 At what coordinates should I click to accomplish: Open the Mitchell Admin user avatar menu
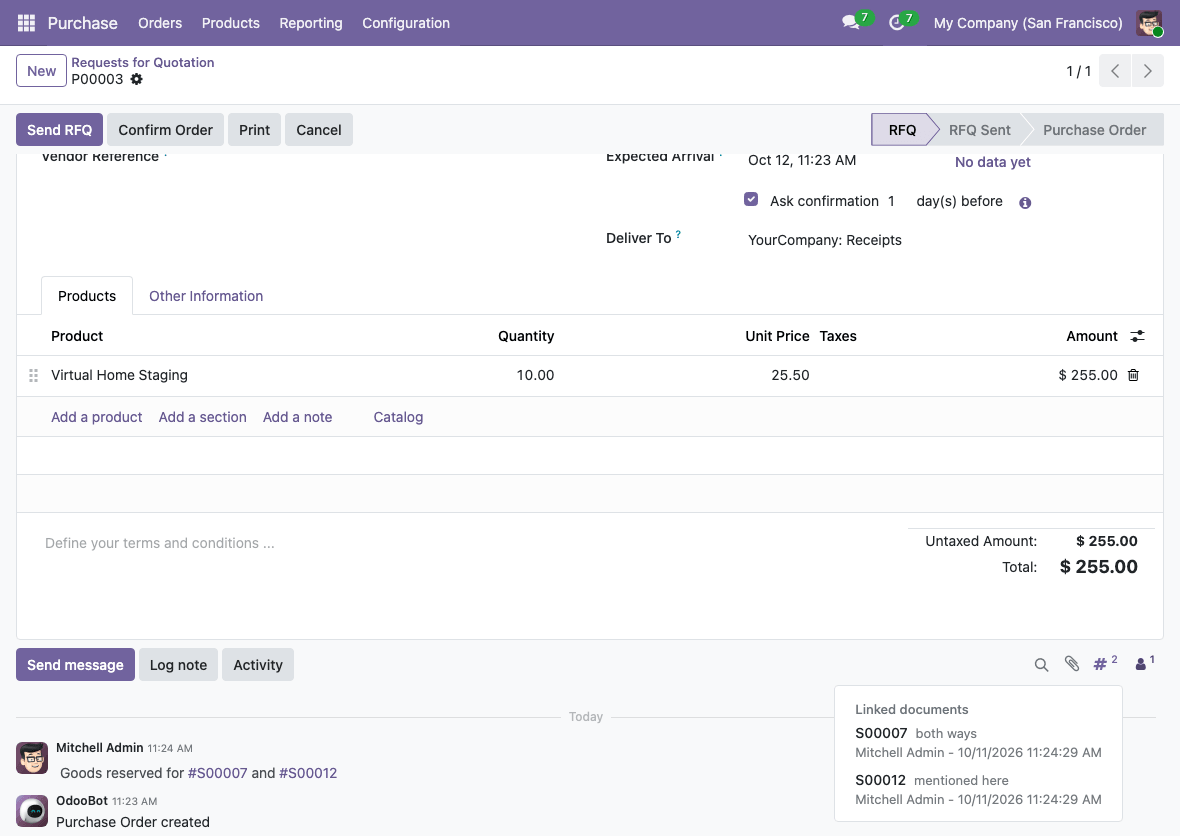click(x=1149, y=23)
